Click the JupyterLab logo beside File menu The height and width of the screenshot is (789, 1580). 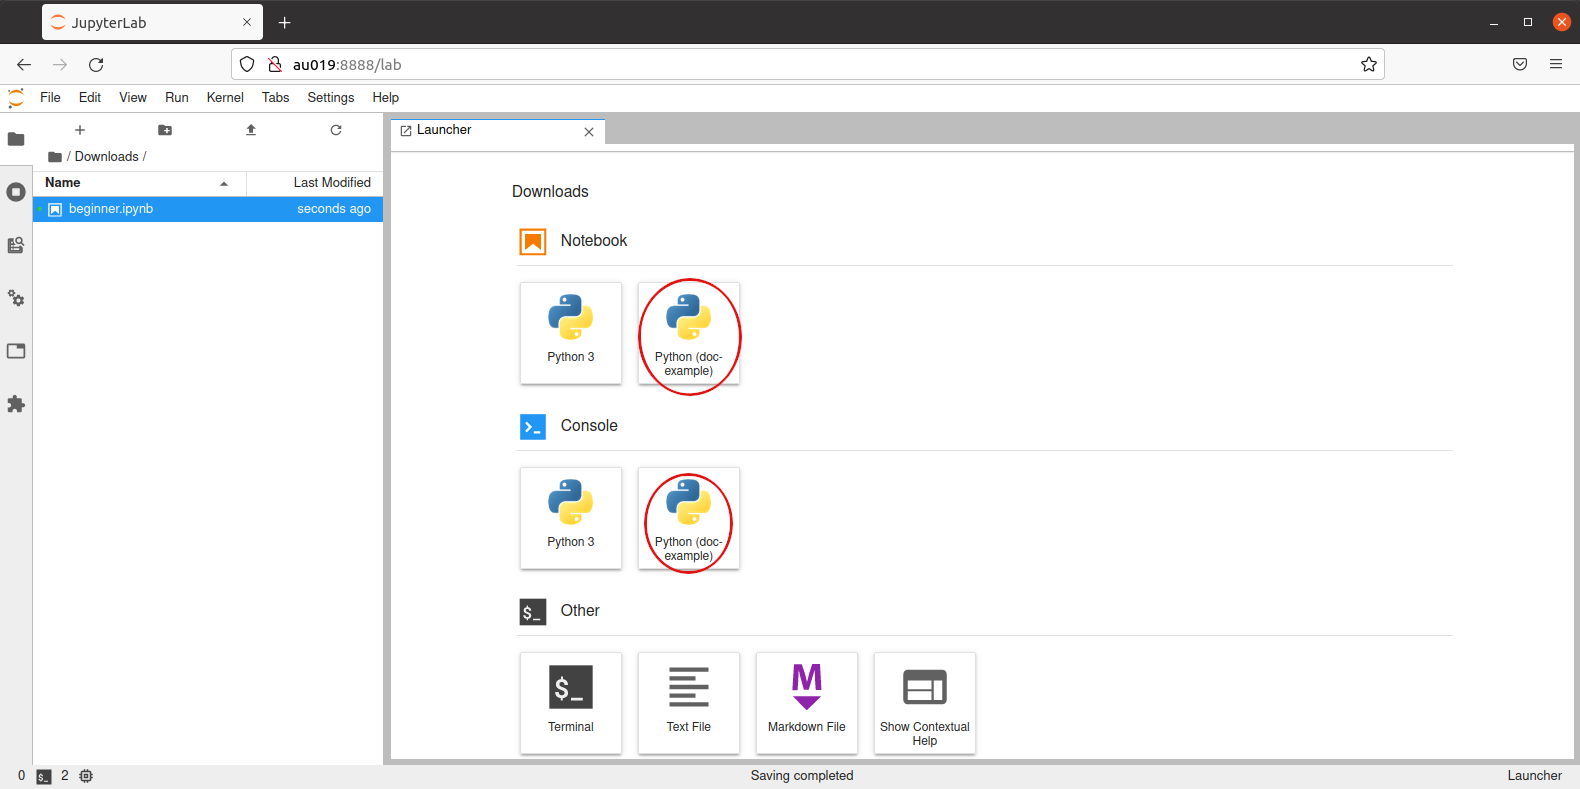(16, 98)
